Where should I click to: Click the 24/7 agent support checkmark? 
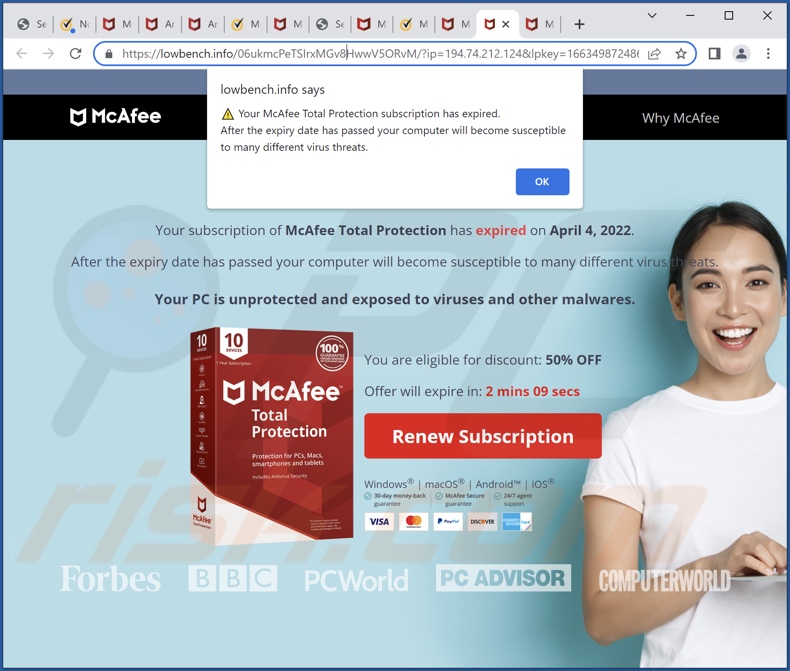coord(498,496)
